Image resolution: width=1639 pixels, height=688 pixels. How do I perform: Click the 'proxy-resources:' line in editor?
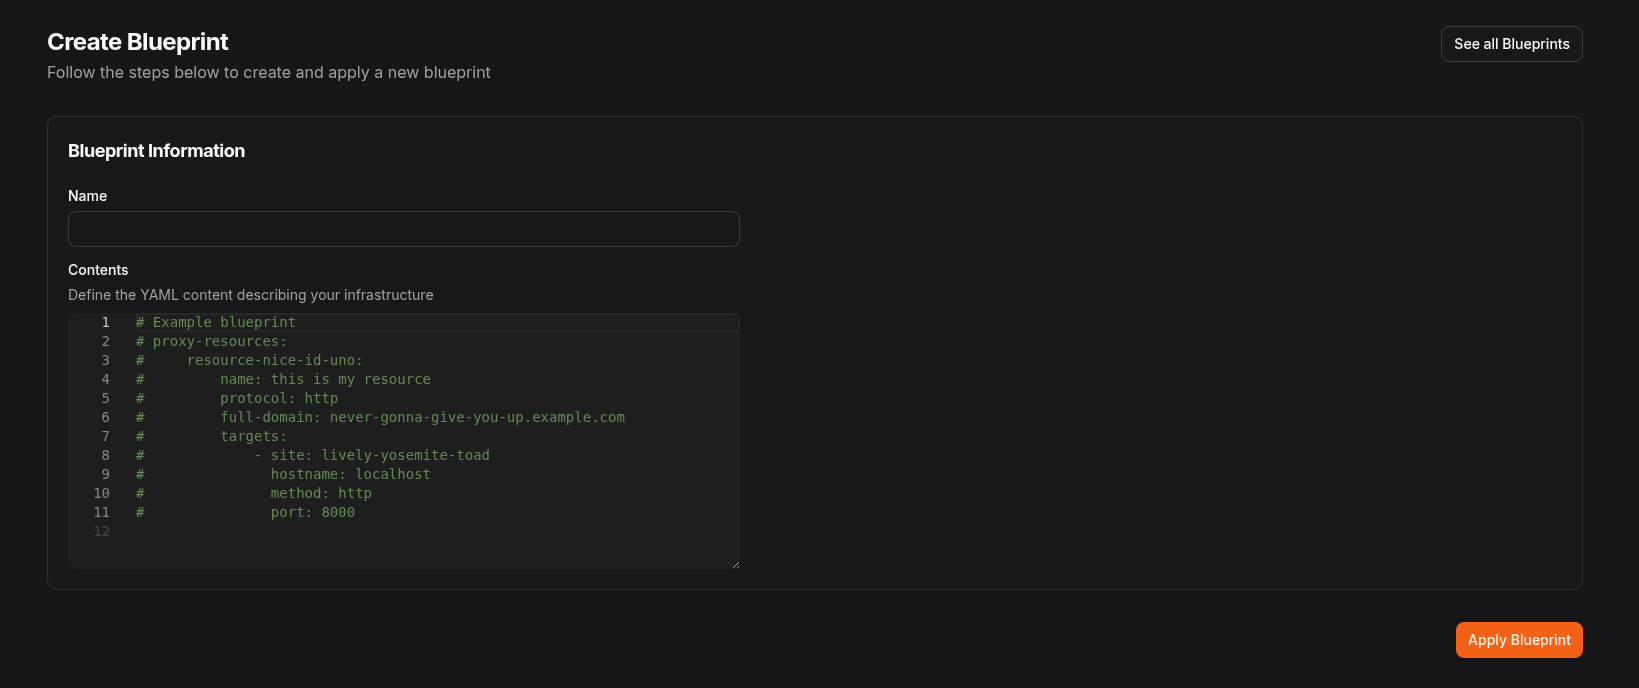(x=219, y=341)
